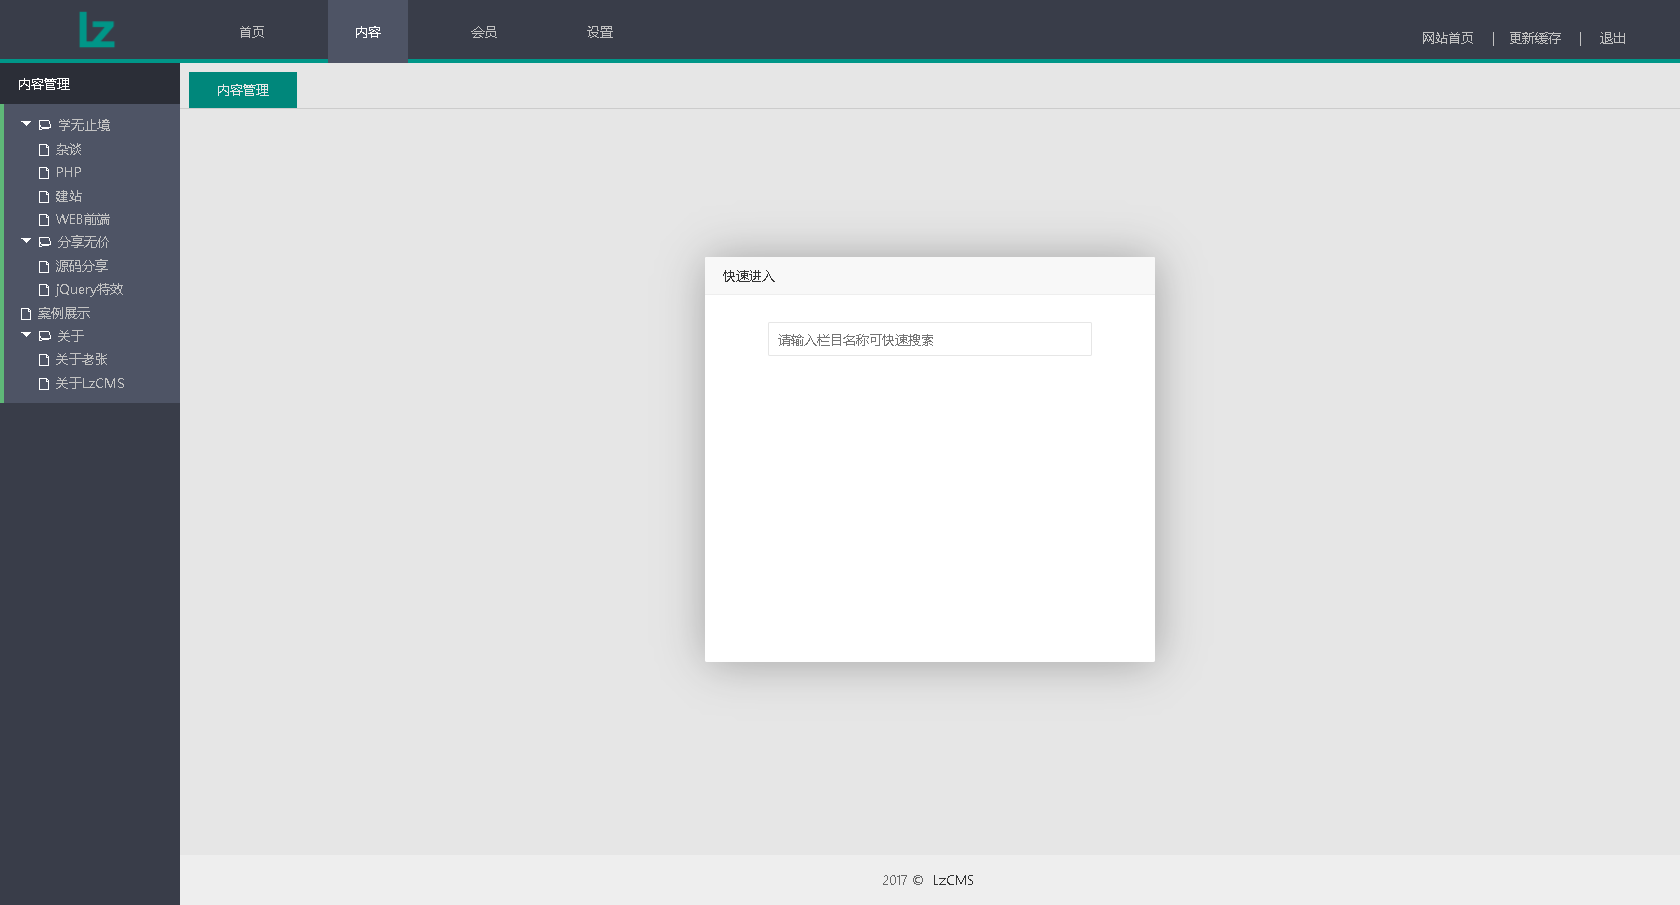The width and height of the screenshot is (1680, 905).
Task: Click the folder icon beside 分享无价
Action: click(45, 242)
